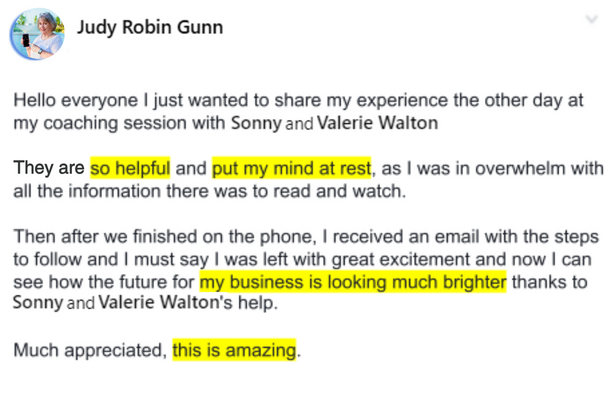Click highlighted 'my business is looking much brighter'

353,282
